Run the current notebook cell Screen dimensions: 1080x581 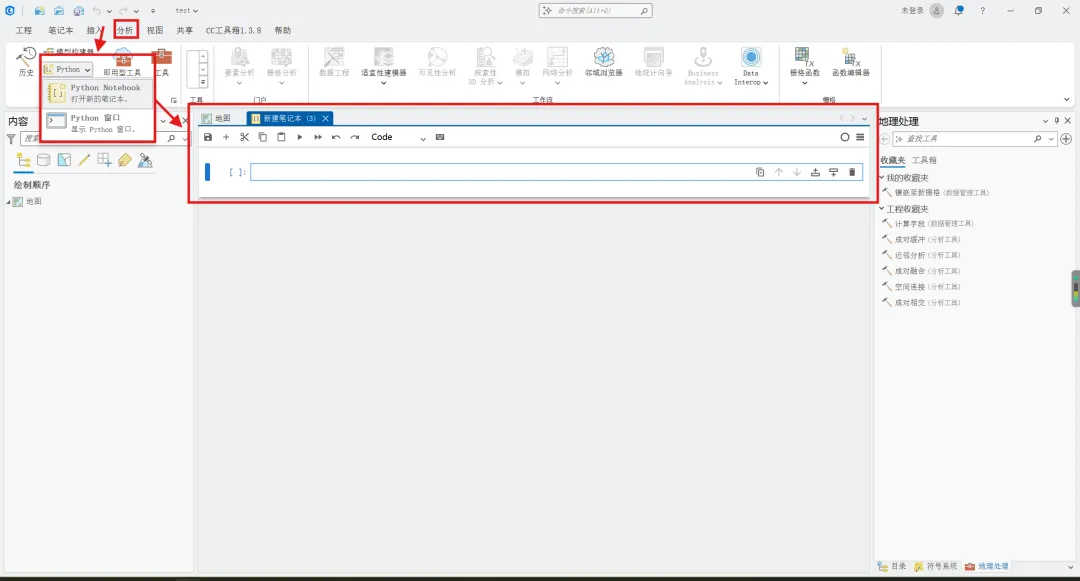click(300, 137)
